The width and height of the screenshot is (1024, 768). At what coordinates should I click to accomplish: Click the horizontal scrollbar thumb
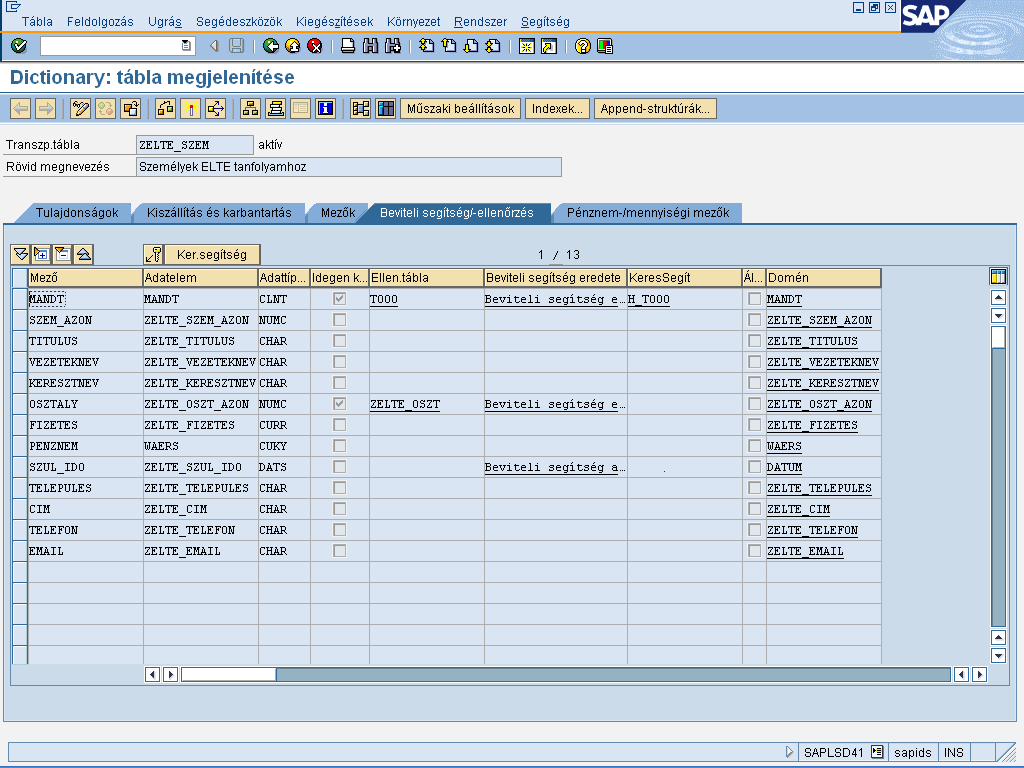point(229,674)
